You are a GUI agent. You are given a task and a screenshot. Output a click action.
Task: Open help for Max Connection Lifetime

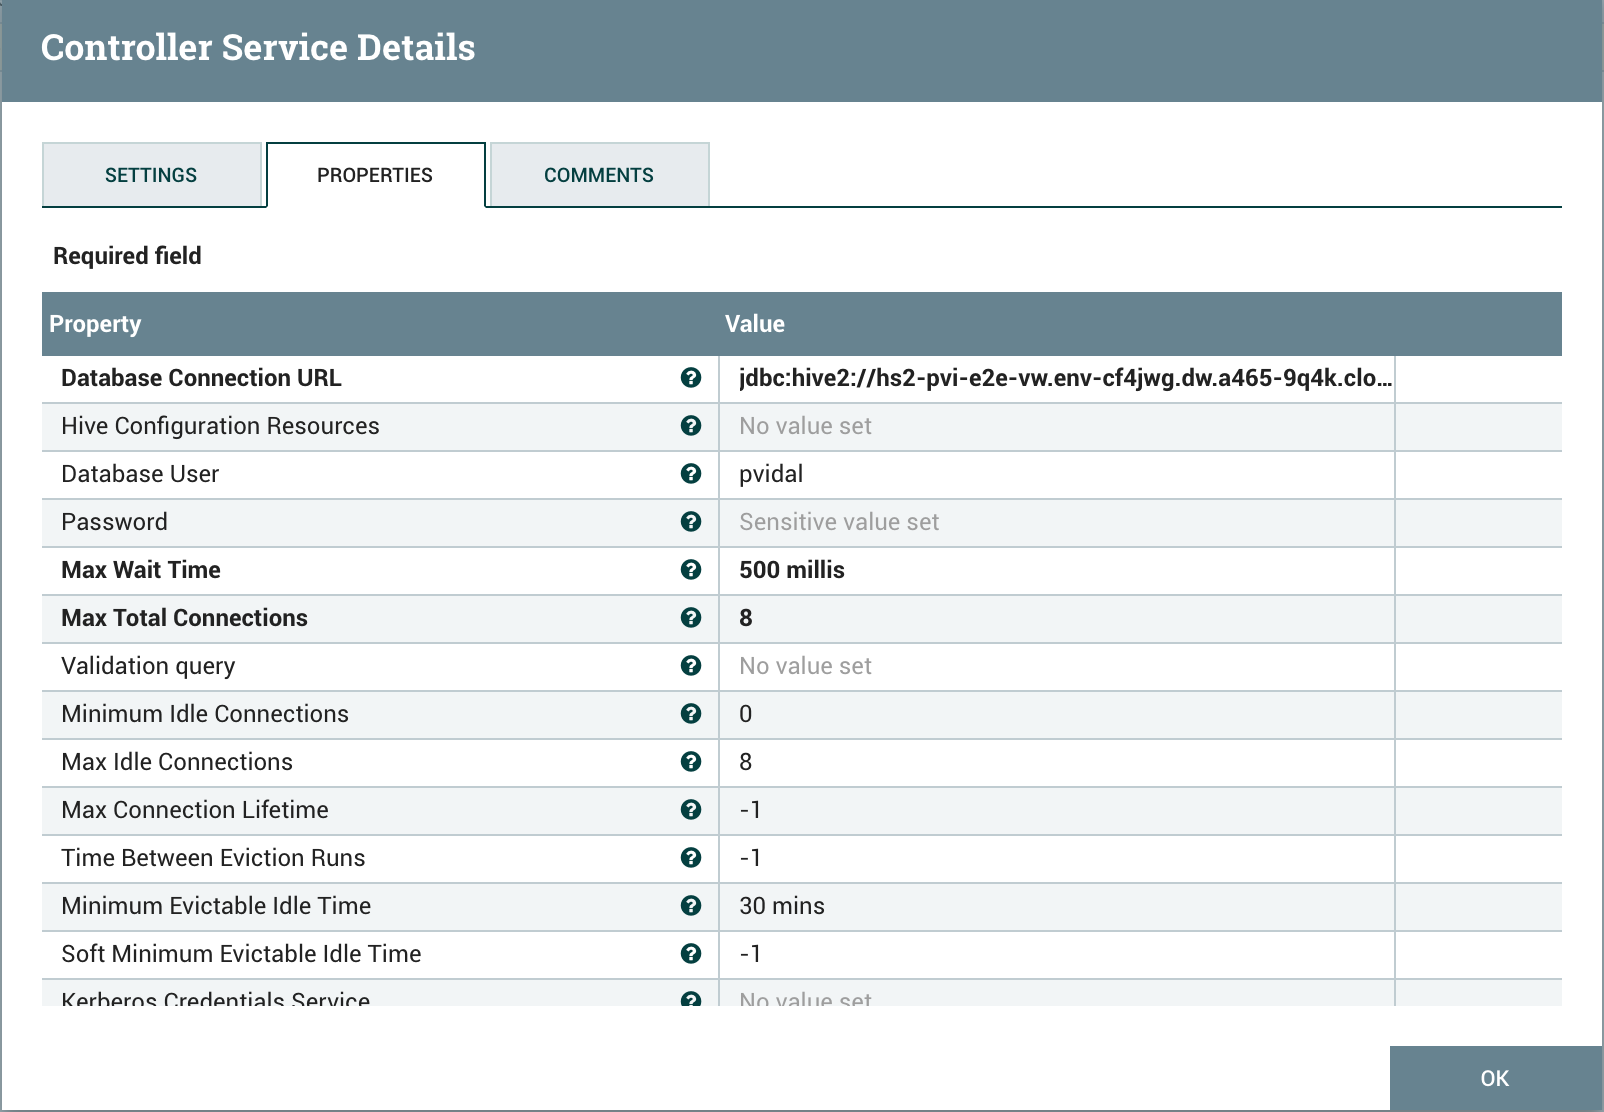tap(692, 810)
